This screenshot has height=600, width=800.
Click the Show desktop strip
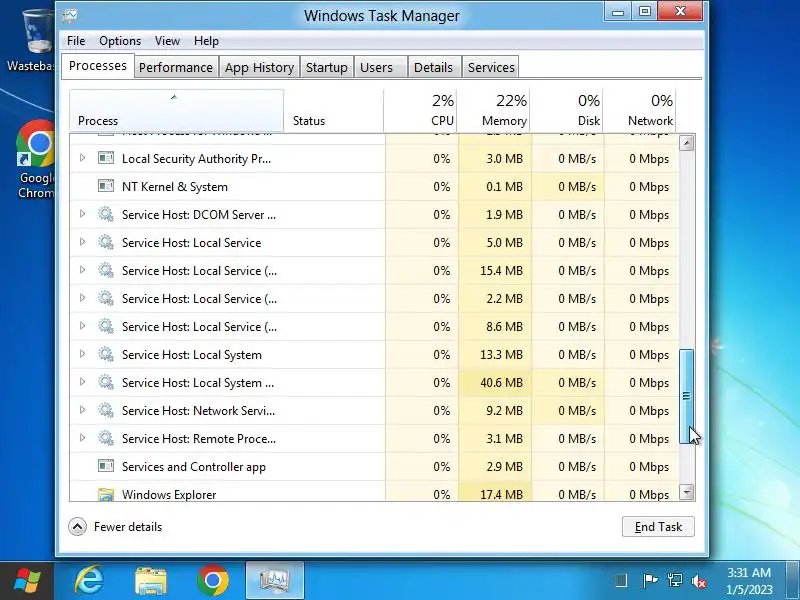794,581
